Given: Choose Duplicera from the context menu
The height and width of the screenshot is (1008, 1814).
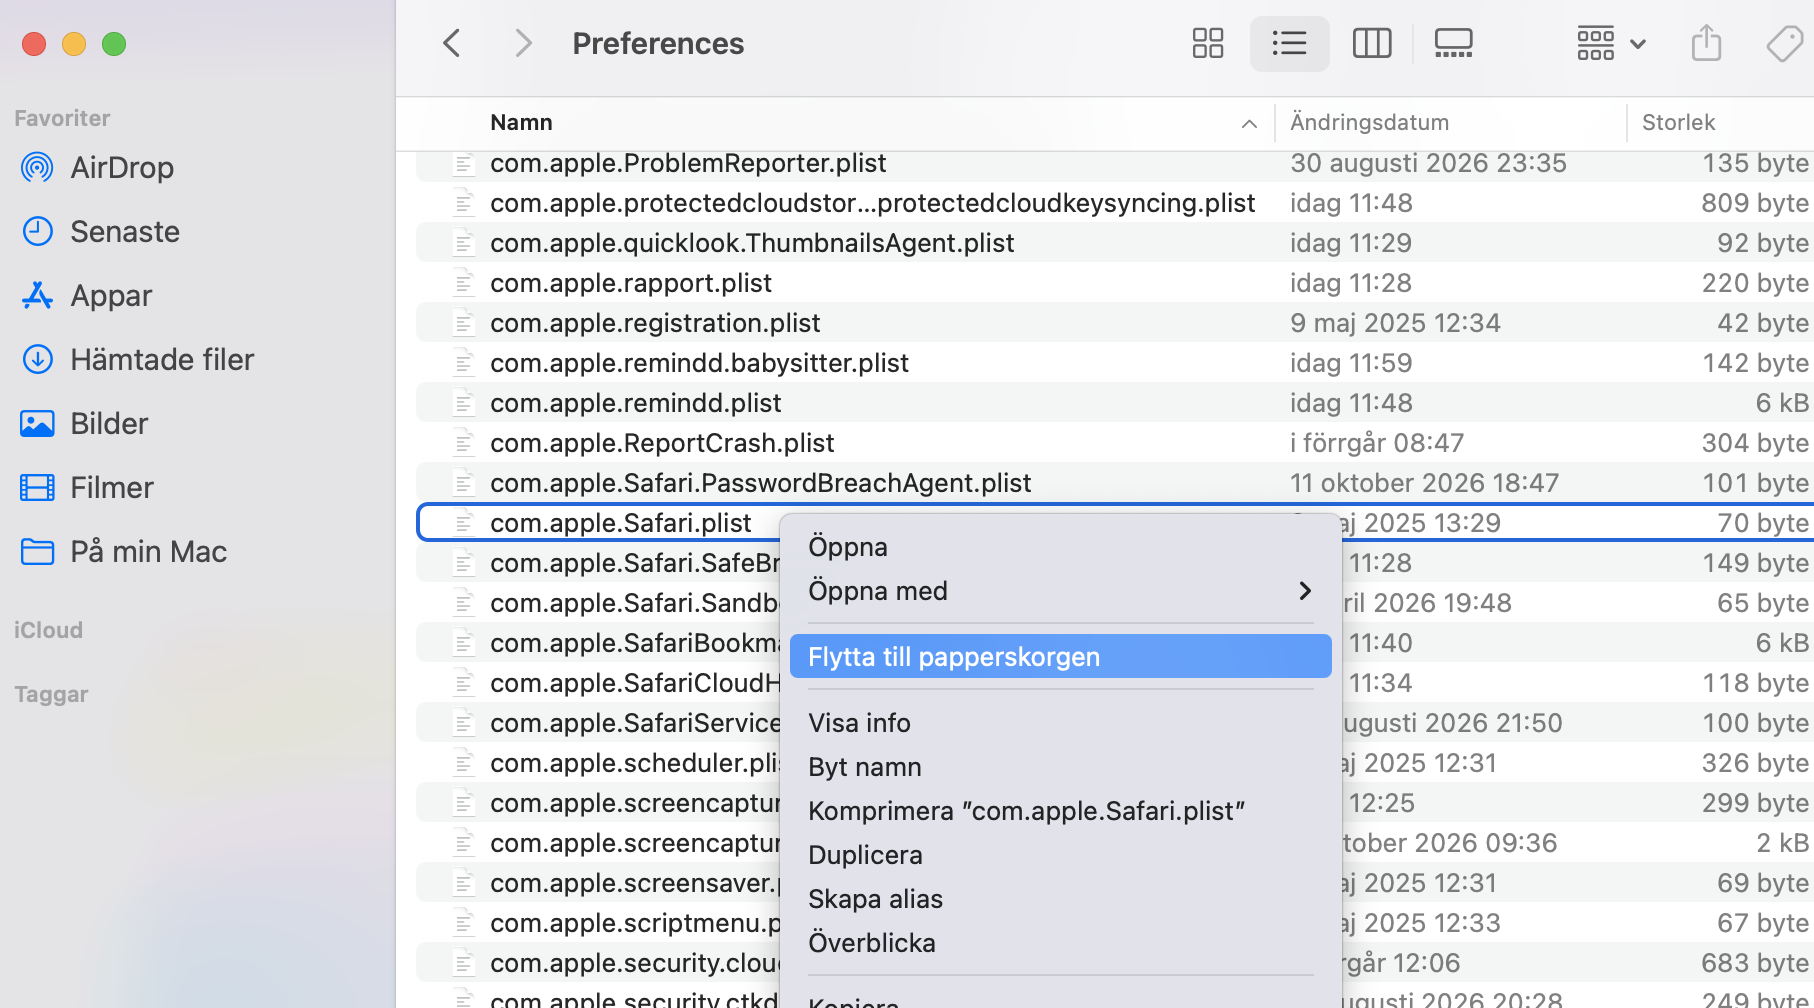Looking at the screenshot, I should click(1060, 855).
